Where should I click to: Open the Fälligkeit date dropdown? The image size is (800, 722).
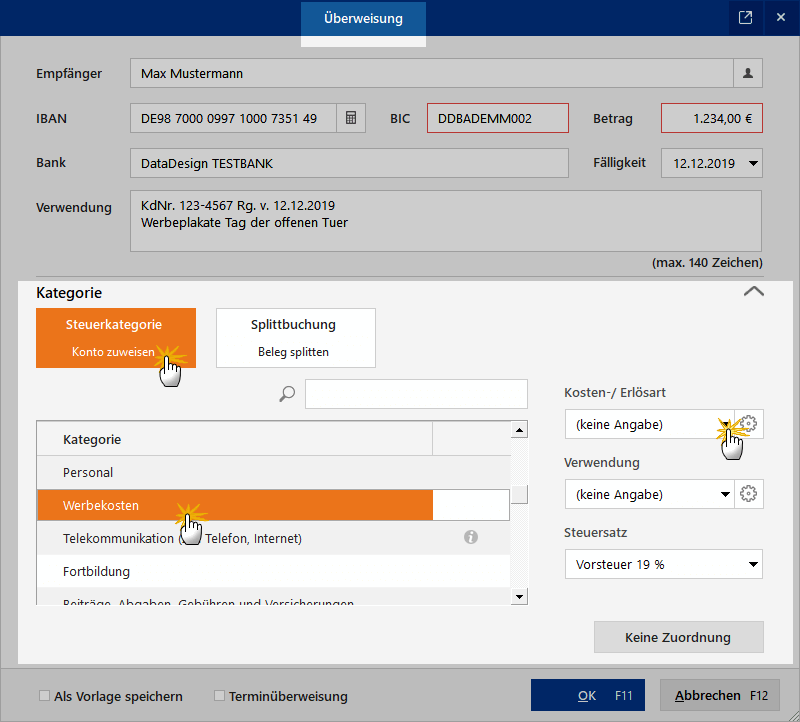pyautogui.click(x=753, y=163)
